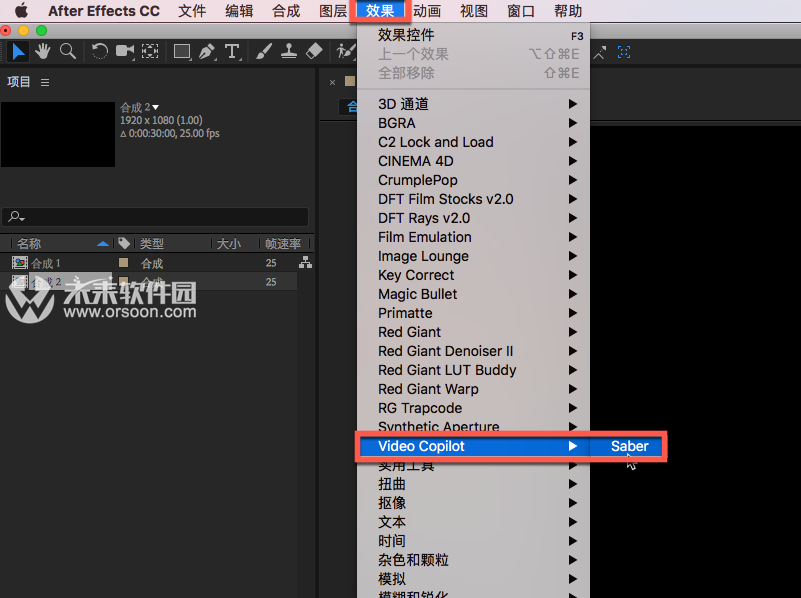801x598 pixels.
Task: Select the Rectangle shape tool
Action: click(x=182, y=52)
